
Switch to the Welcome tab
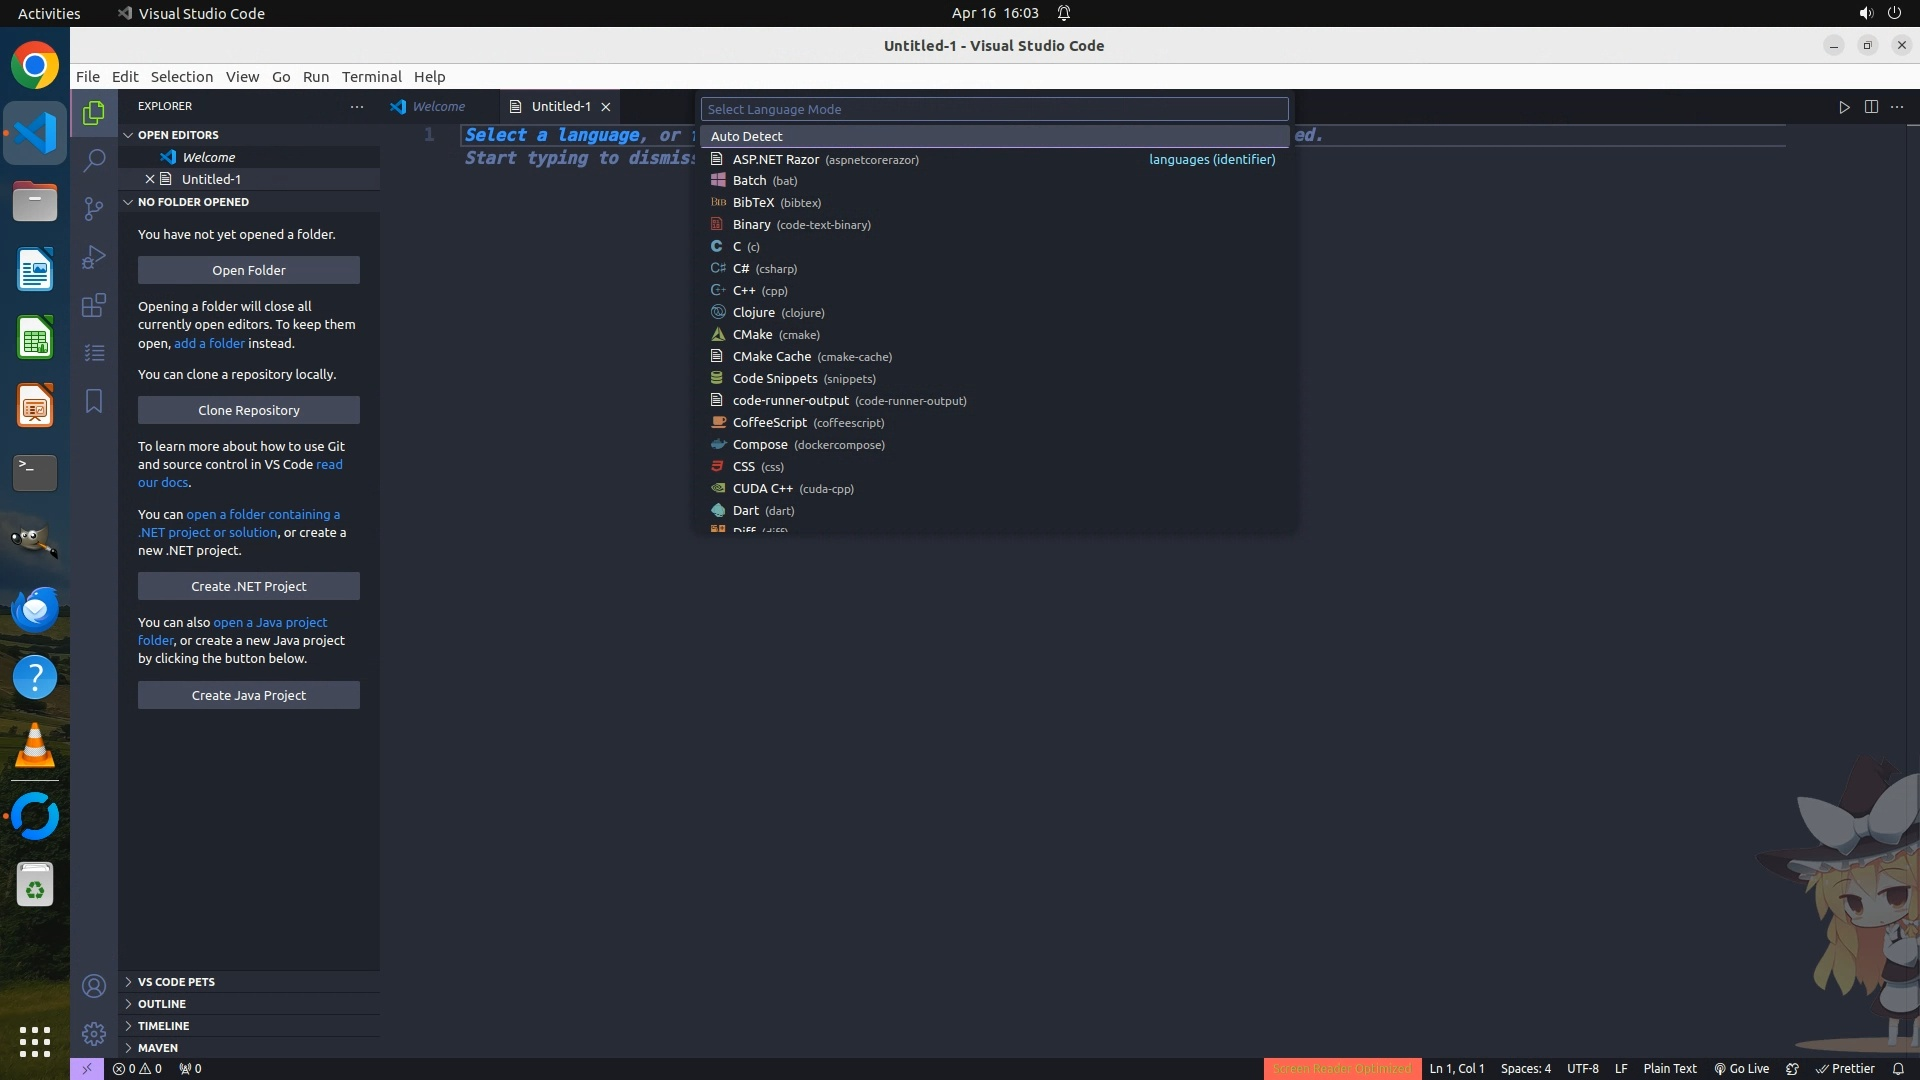[x=438, y=106]
